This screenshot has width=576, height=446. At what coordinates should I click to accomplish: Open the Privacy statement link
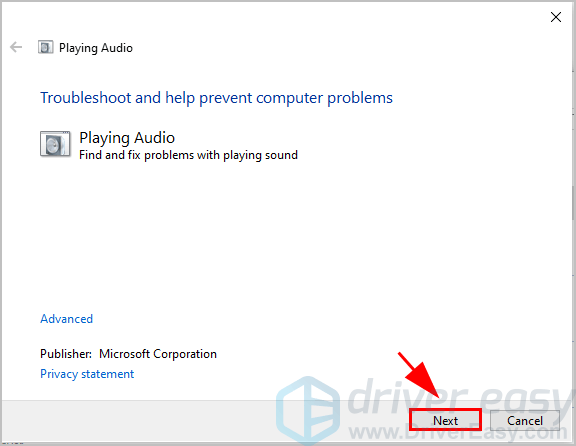(87, 374)
